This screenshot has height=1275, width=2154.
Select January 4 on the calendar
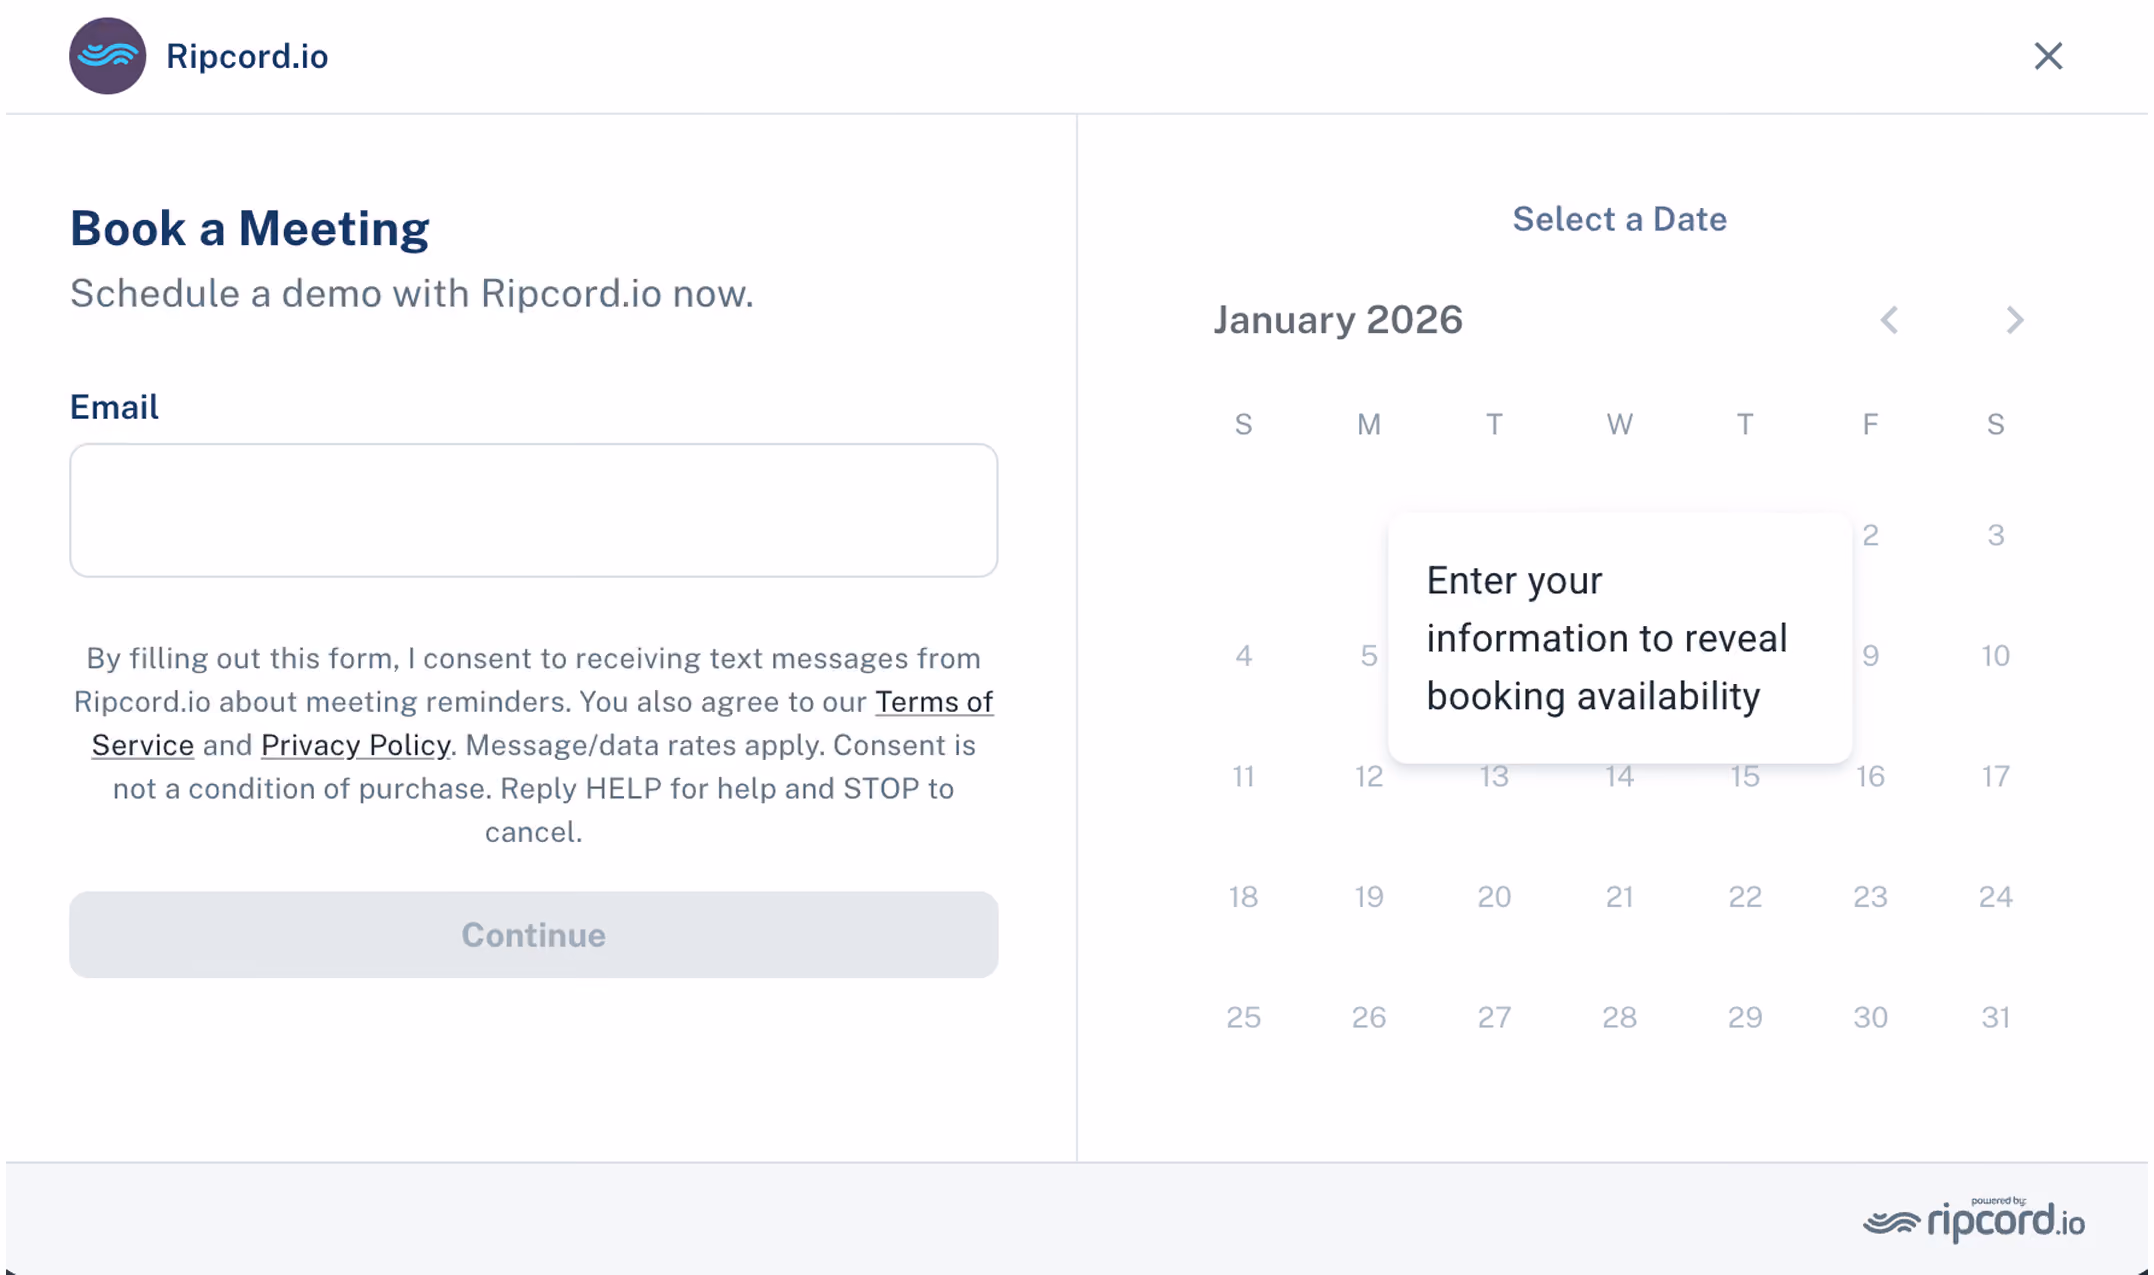point(1243,656)
